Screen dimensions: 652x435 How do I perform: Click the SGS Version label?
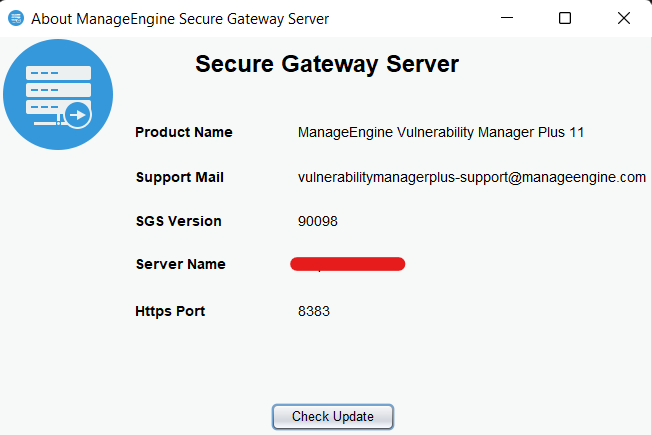pyautogui.click(x=179, y=221)
